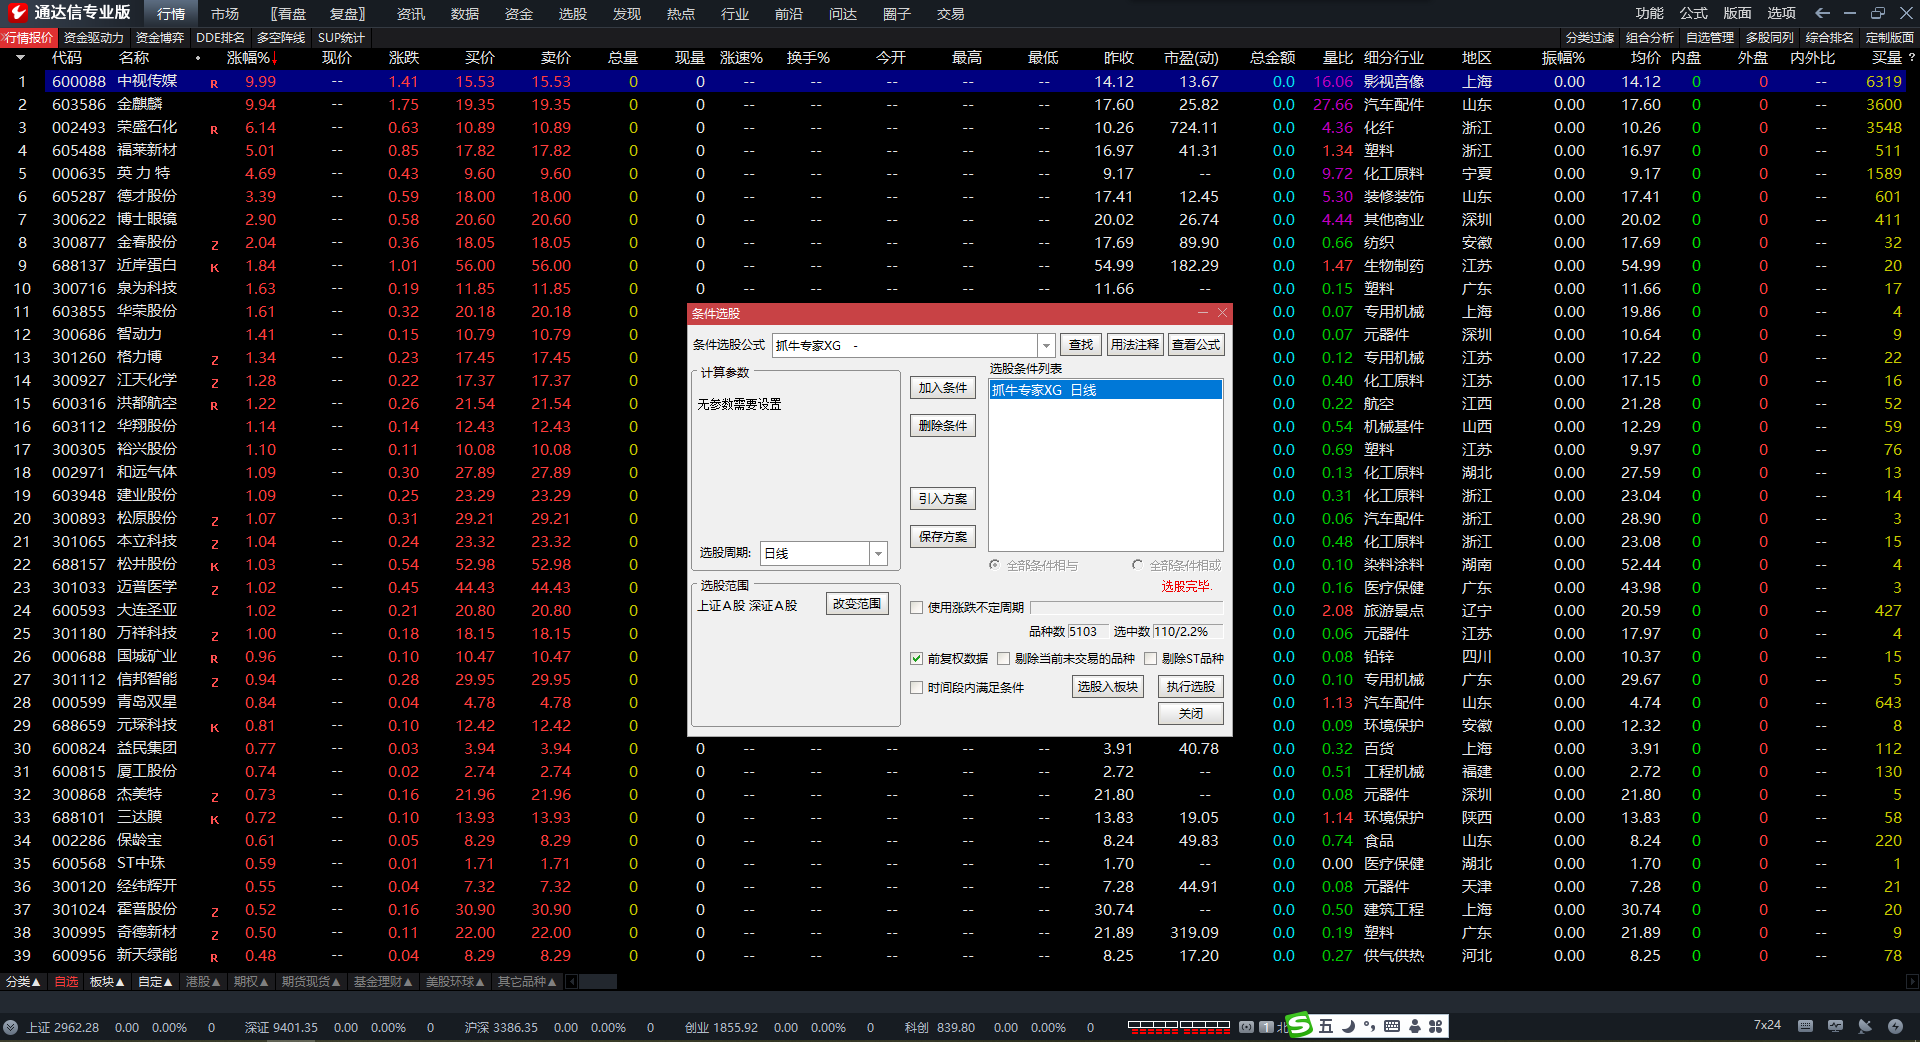Click the 改变范围 button
Image resolution: width=1920 pixels, height=1042 pixels.
857,604
